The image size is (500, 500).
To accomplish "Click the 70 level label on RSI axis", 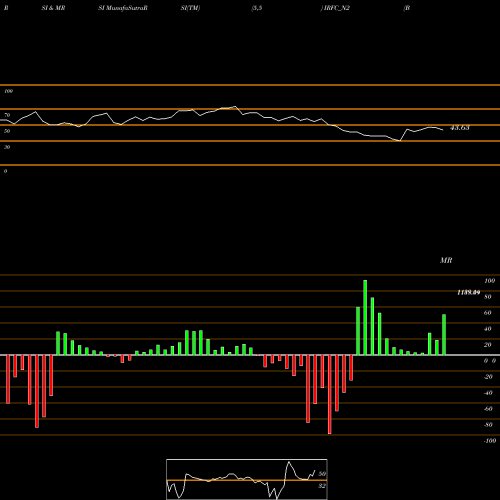I will (7, 115).
